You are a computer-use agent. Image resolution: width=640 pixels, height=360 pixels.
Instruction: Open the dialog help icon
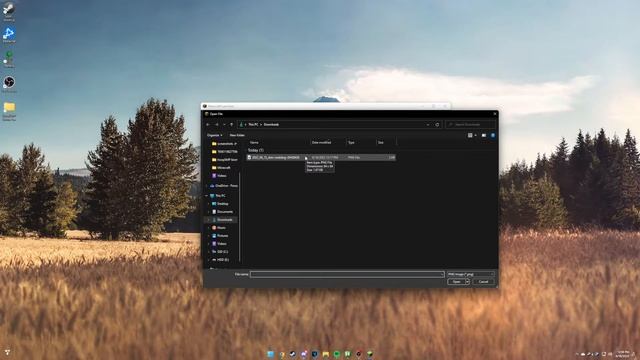point(493,135)
